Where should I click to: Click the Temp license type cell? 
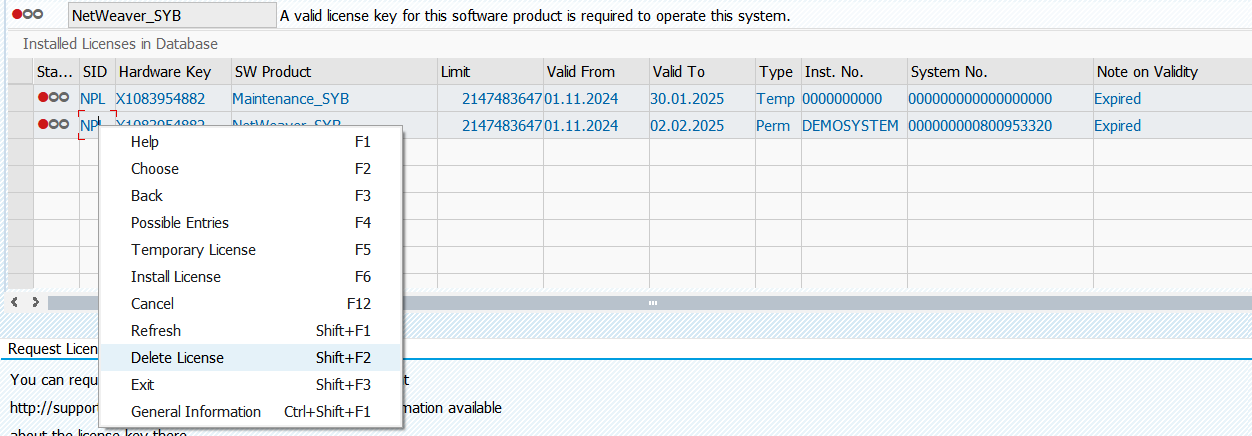pyautogui.click(x=776, y=98)
